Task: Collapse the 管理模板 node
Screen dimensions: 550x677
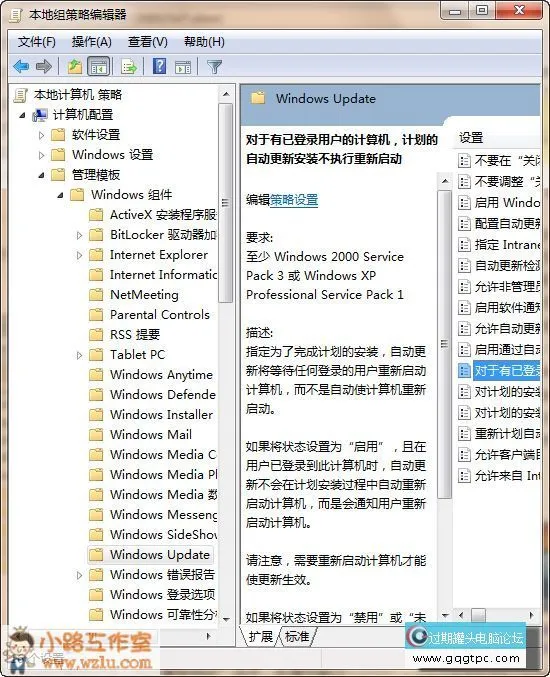Action: tap(41, 175)
